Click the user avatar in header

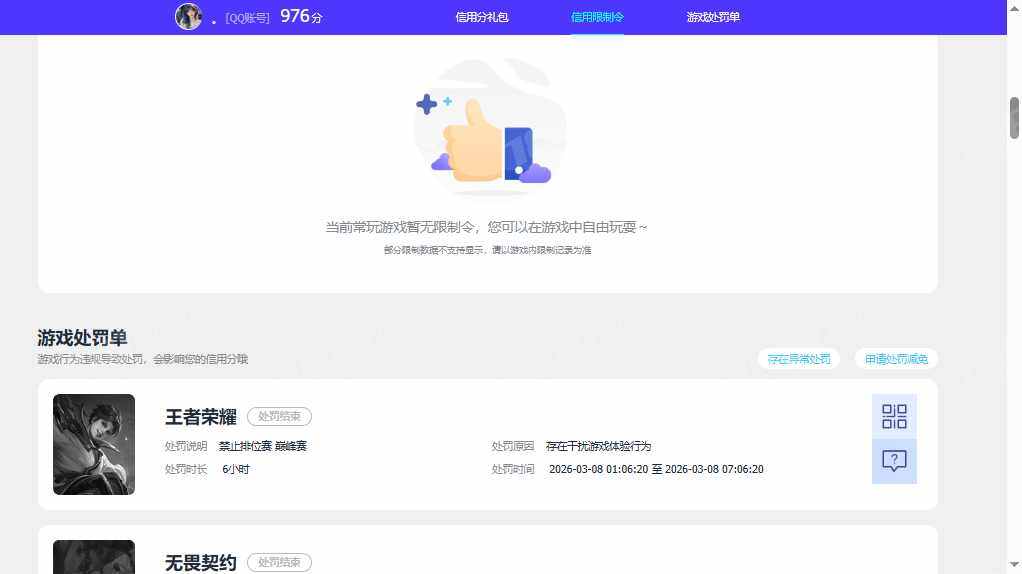pyautogui.click(x=188, y=17)
